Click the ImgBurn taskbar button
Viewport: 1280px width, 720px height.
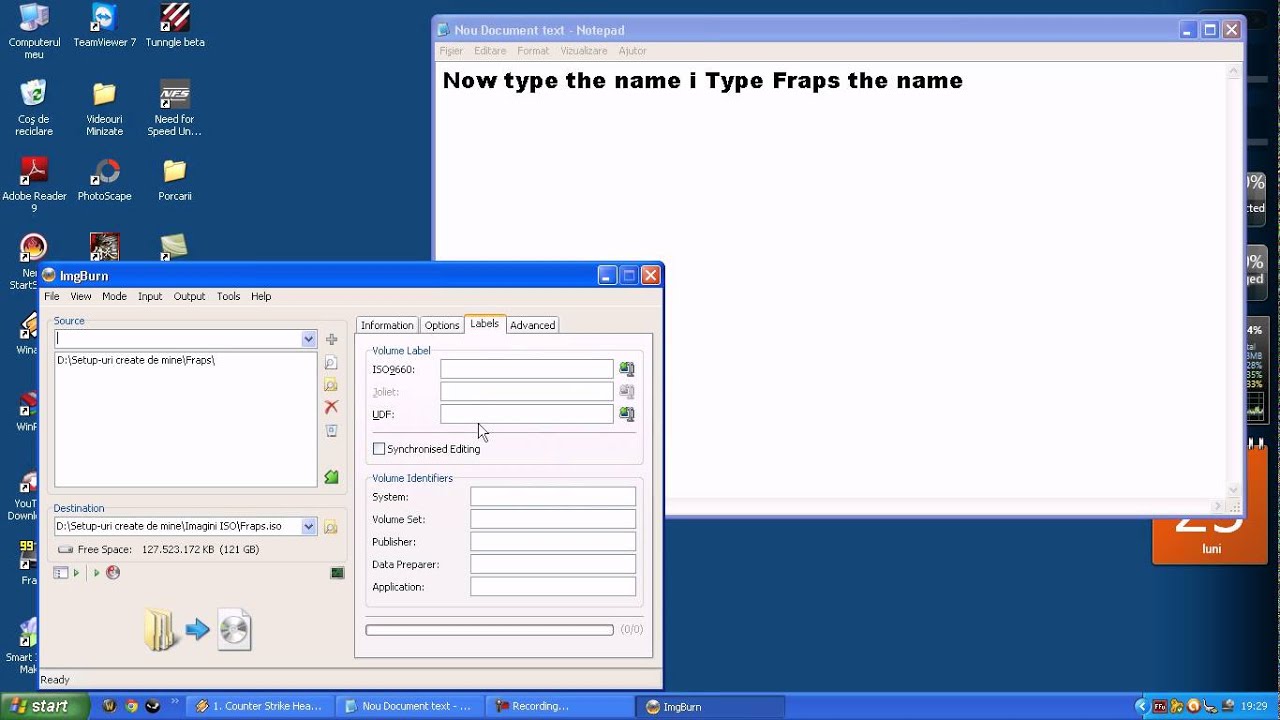[708, 706]
